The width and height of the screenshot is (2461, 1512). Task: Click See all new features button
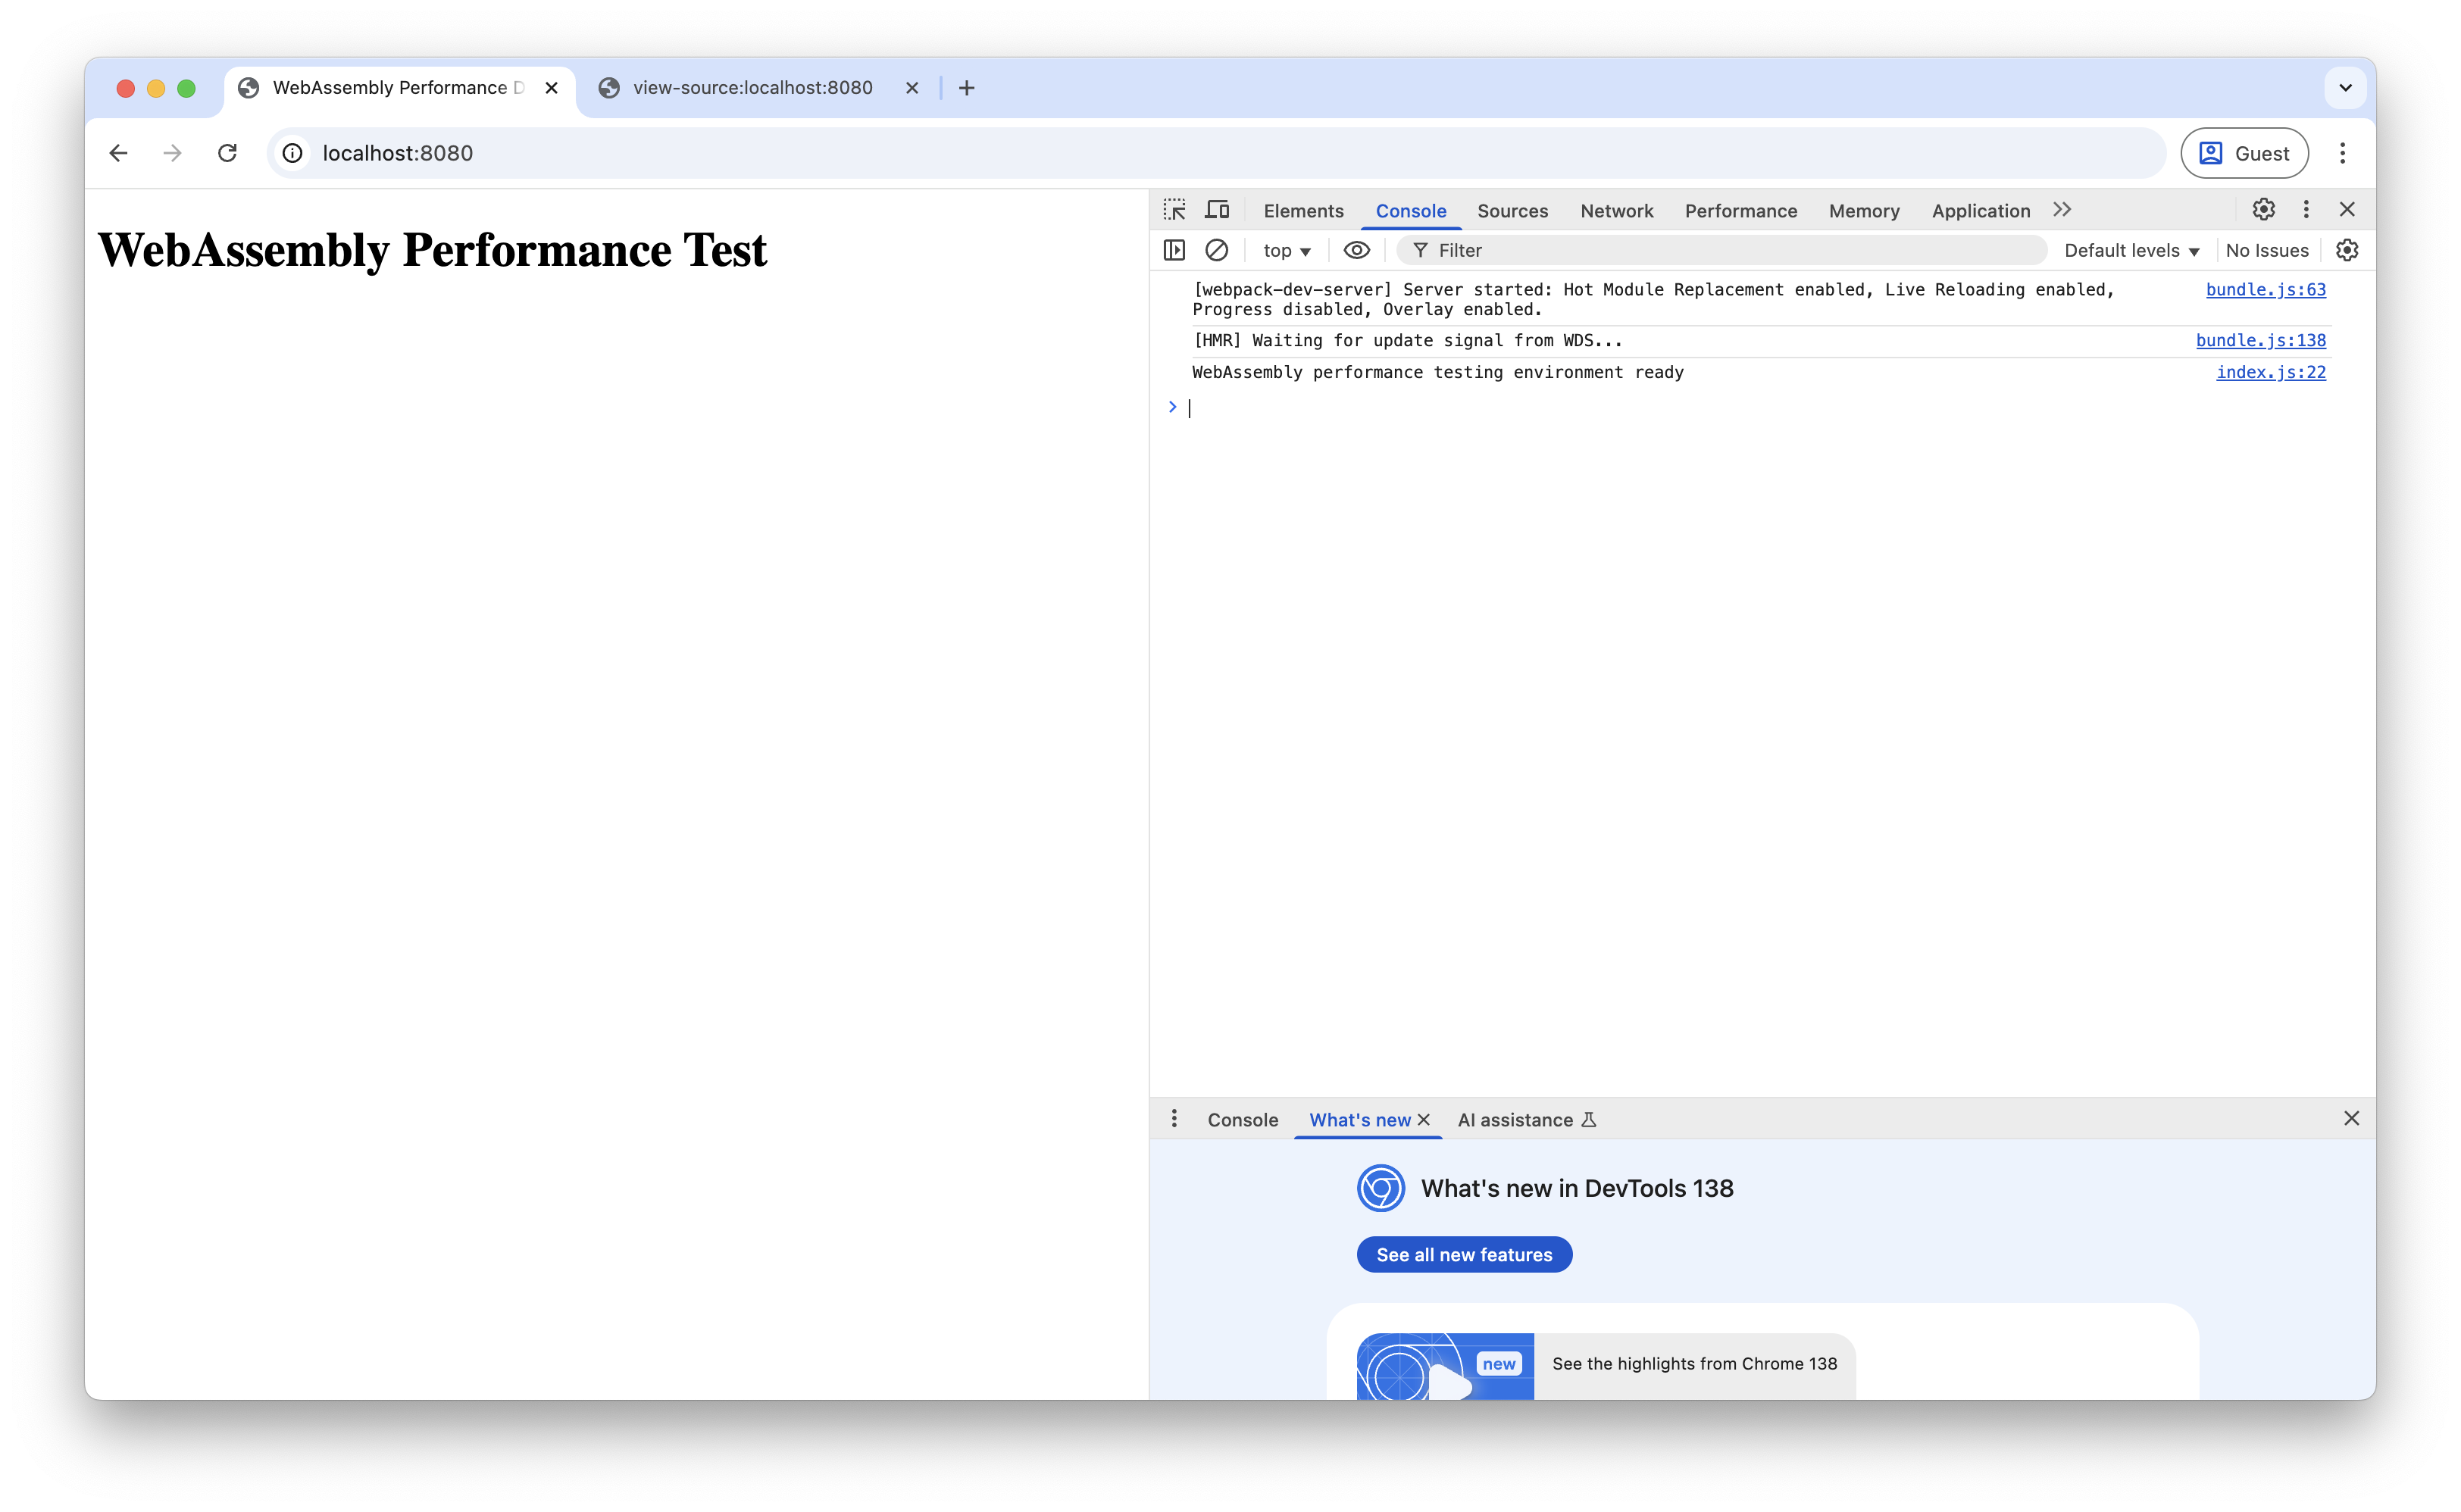[x=1464, y=1255]
